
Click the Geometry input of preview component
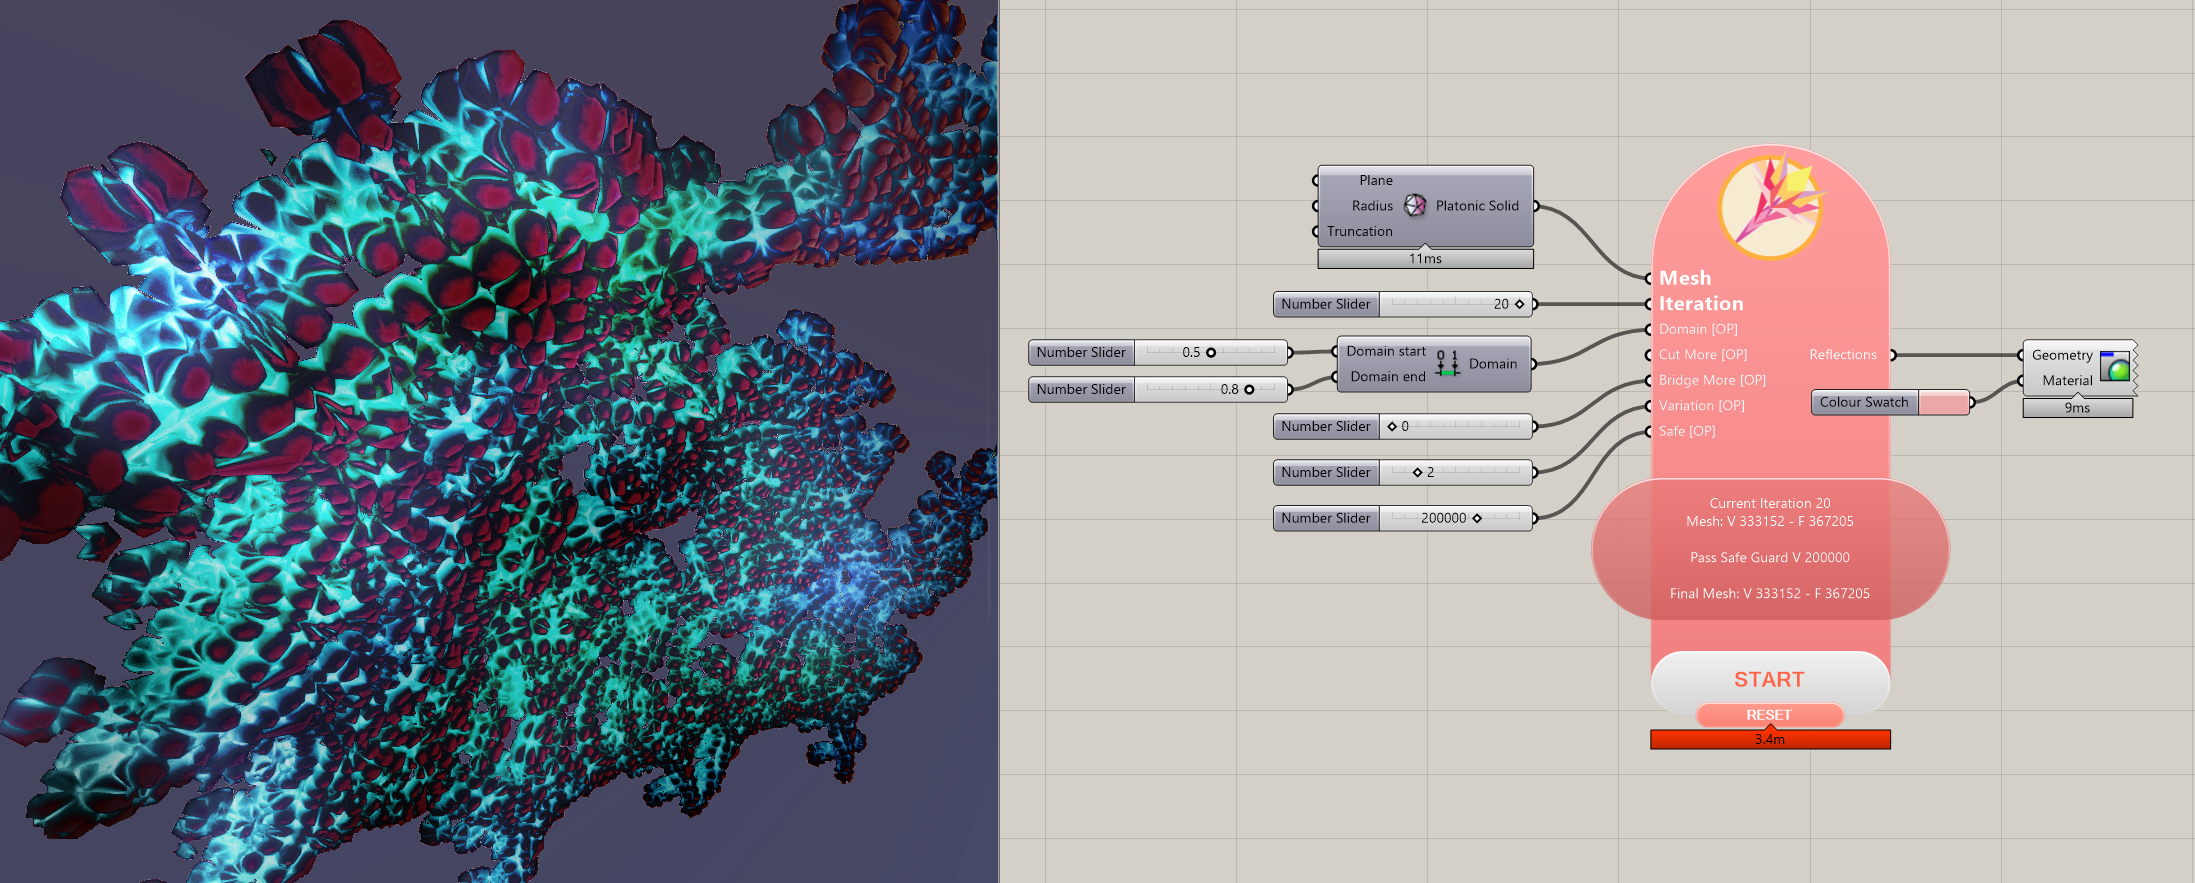[x=2062, y=356]
